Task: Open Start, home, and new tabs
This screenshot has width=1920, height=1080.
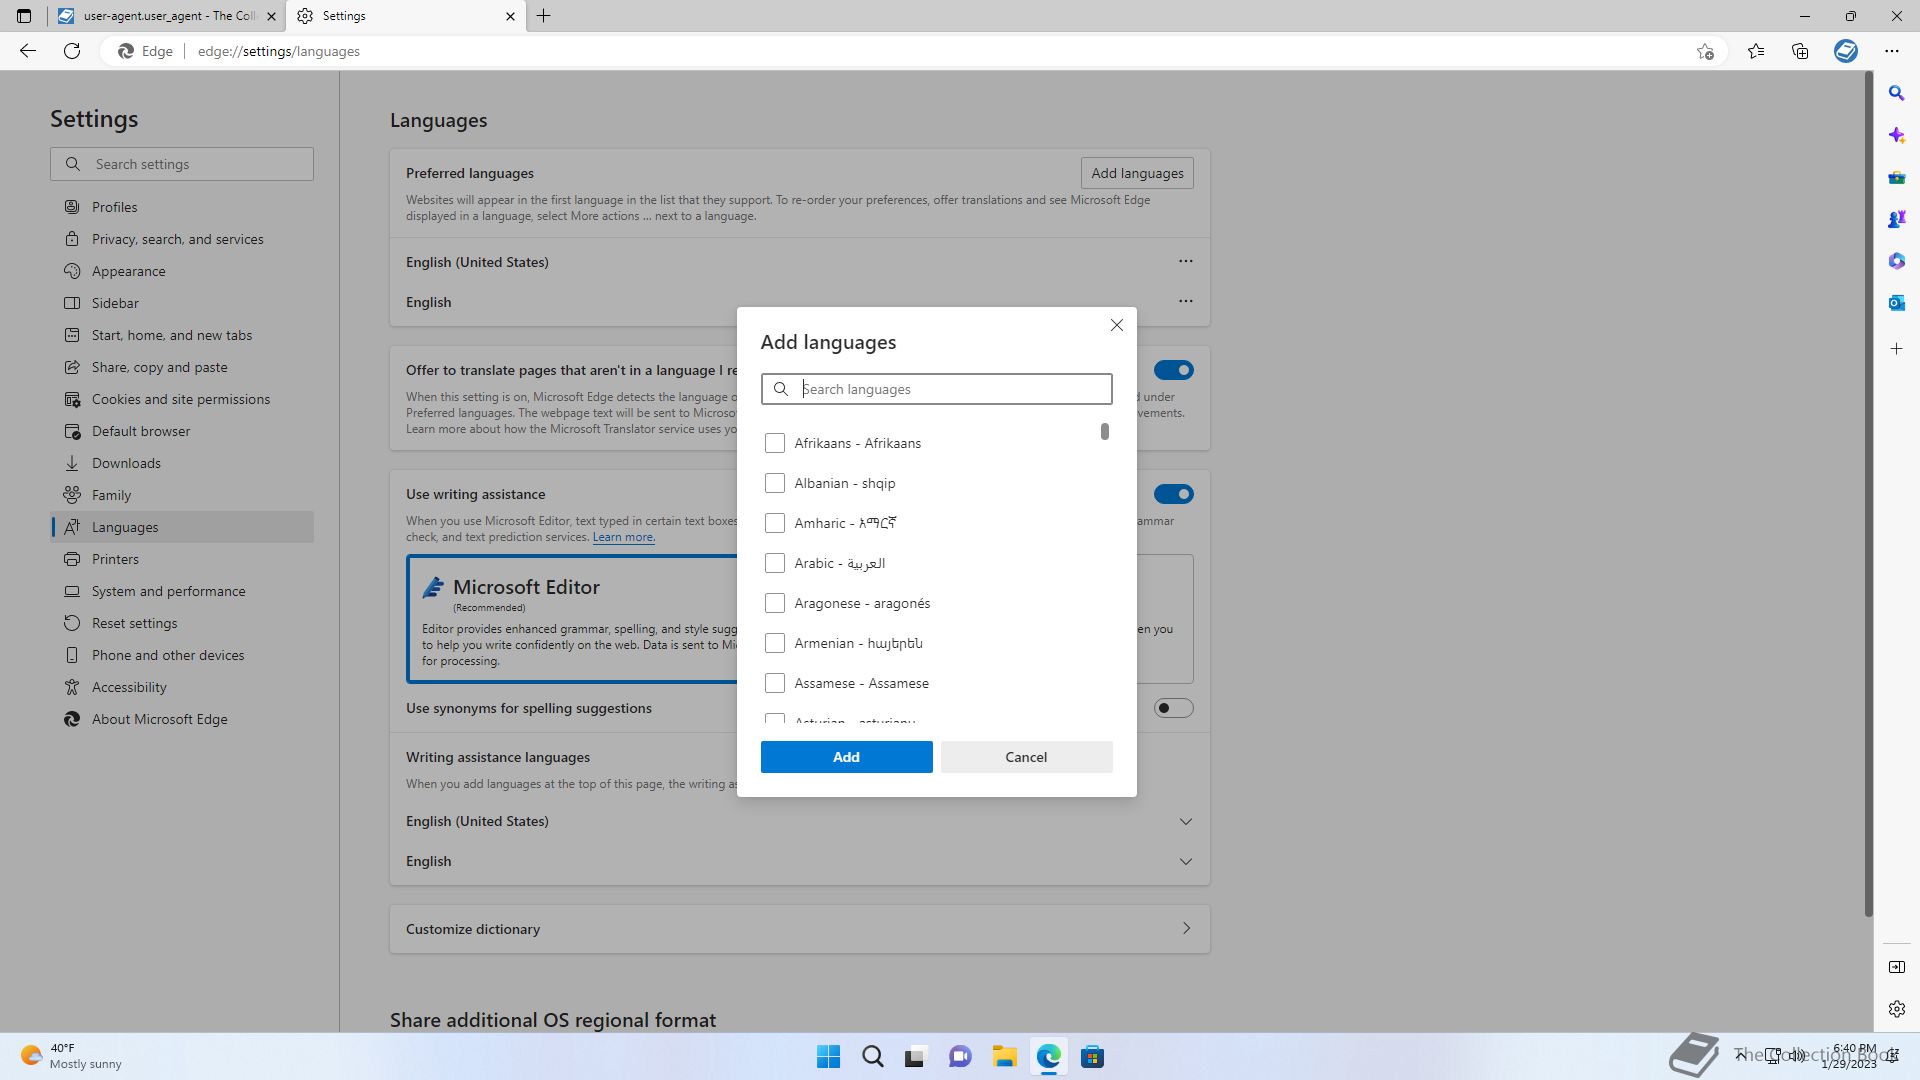Action: pos(182,335)
